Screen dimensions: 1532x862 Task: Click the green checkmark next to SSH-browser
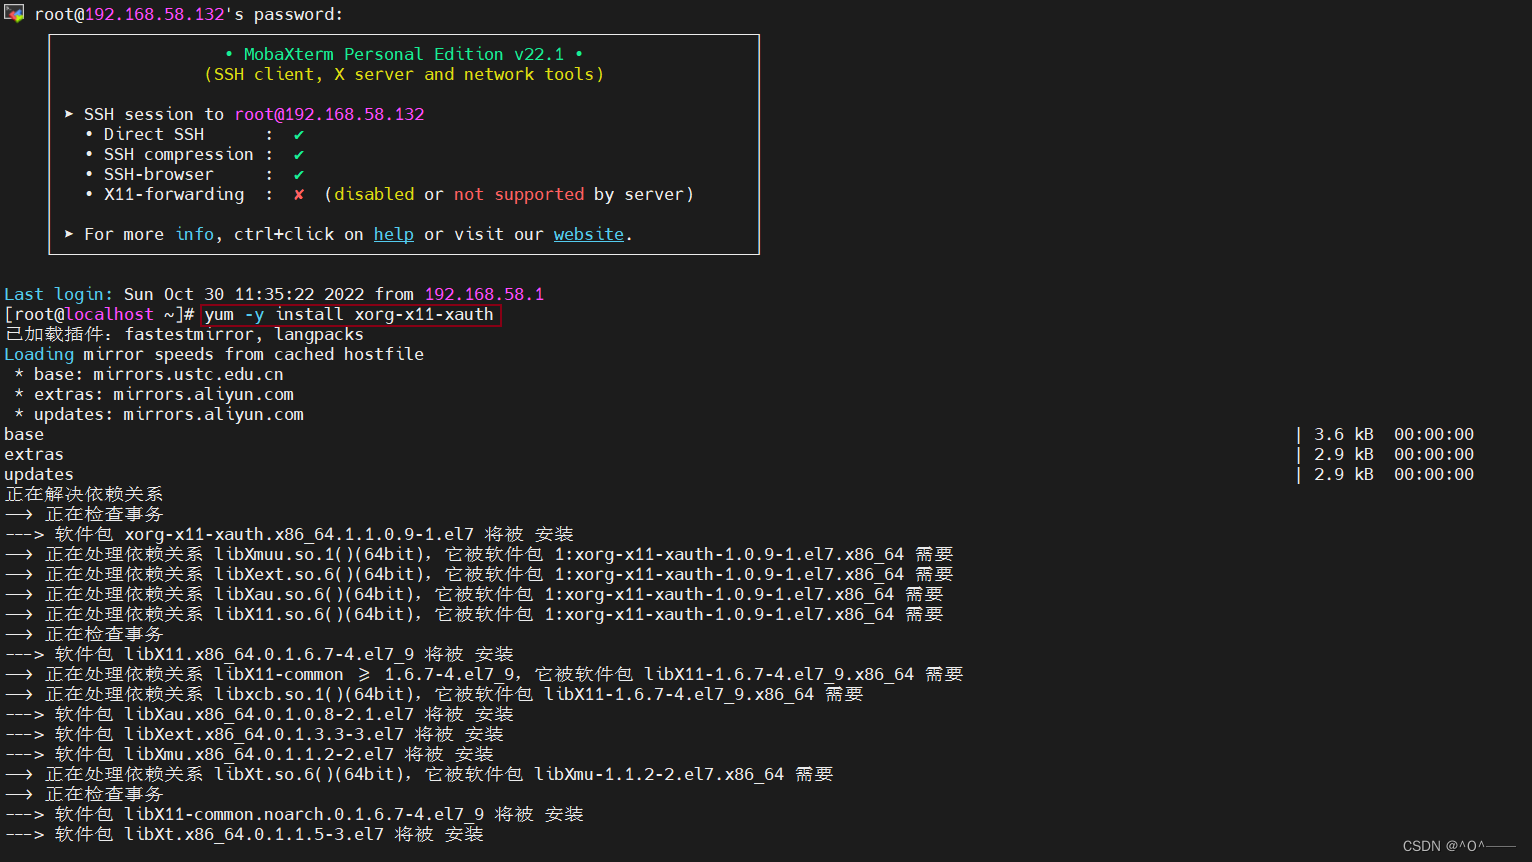click(x=297, y=173)
